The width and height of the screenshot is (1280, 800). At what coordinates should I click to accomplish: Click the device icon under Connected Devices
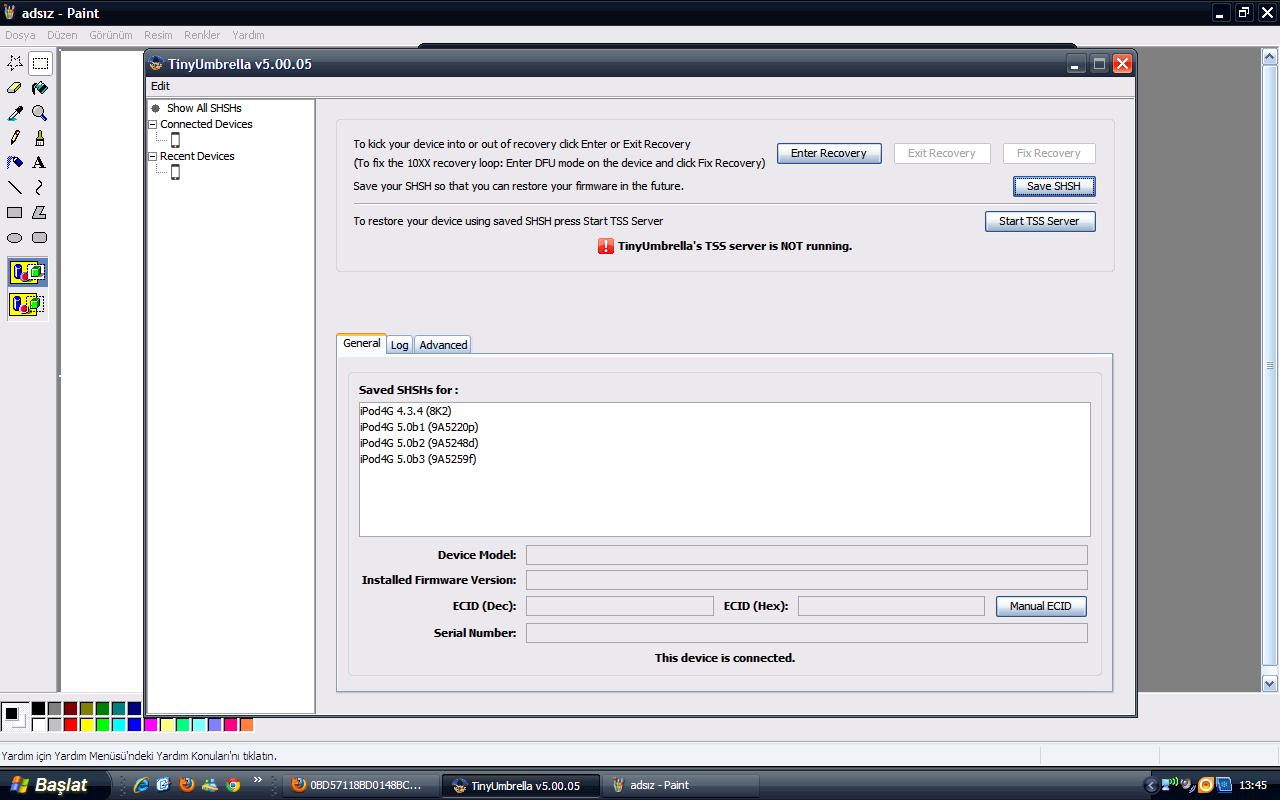point(175,140)
